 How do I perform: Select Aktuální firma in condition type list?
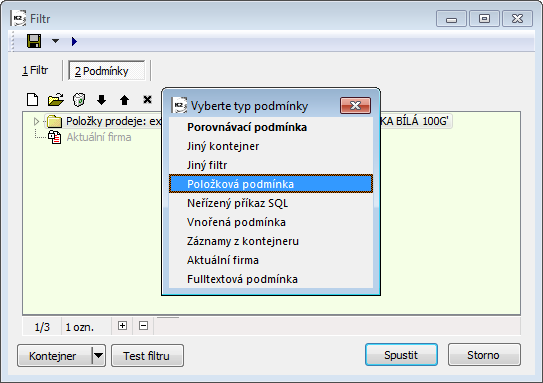pos(271,260)
